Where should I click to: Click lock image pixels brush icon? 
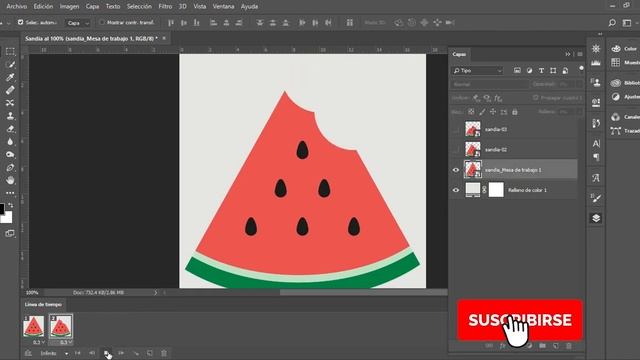[x=482, y=112]
